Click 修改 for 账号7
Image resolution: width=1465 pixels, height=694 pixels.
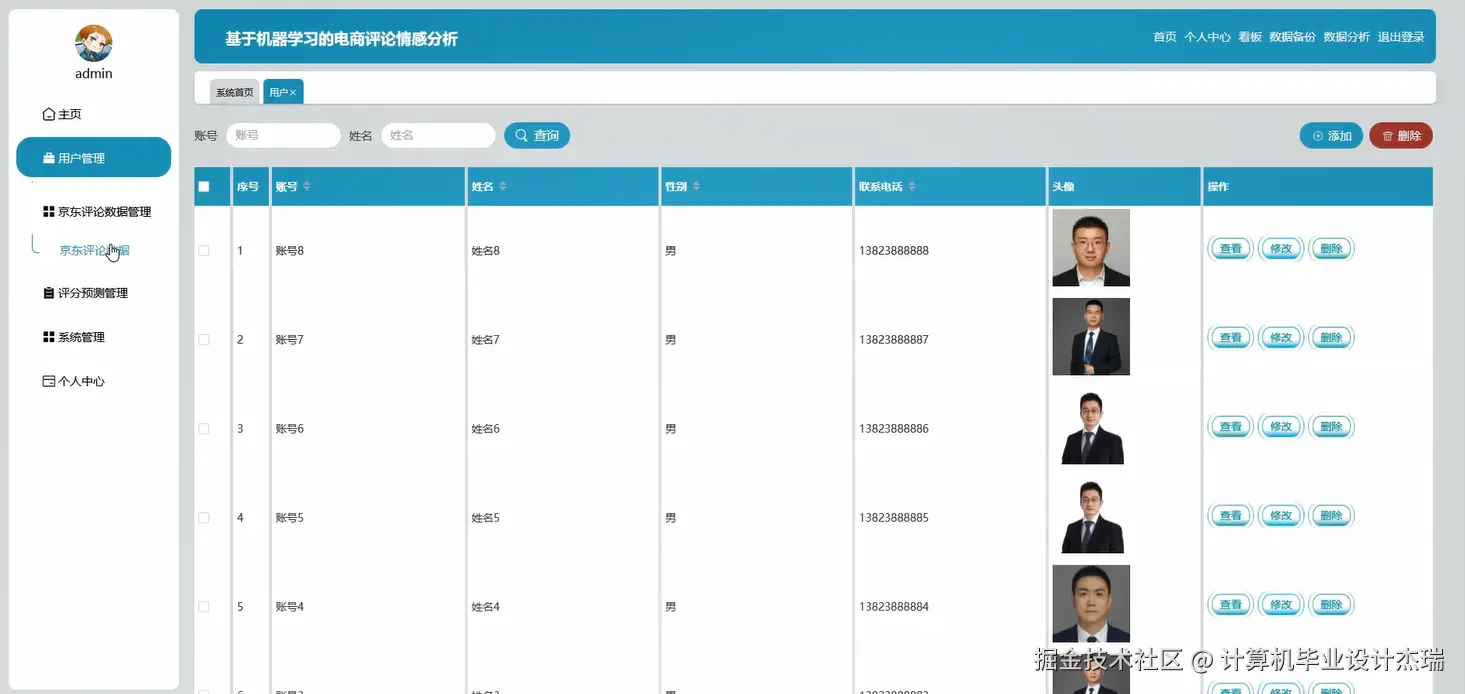[x=1281, y=338]
